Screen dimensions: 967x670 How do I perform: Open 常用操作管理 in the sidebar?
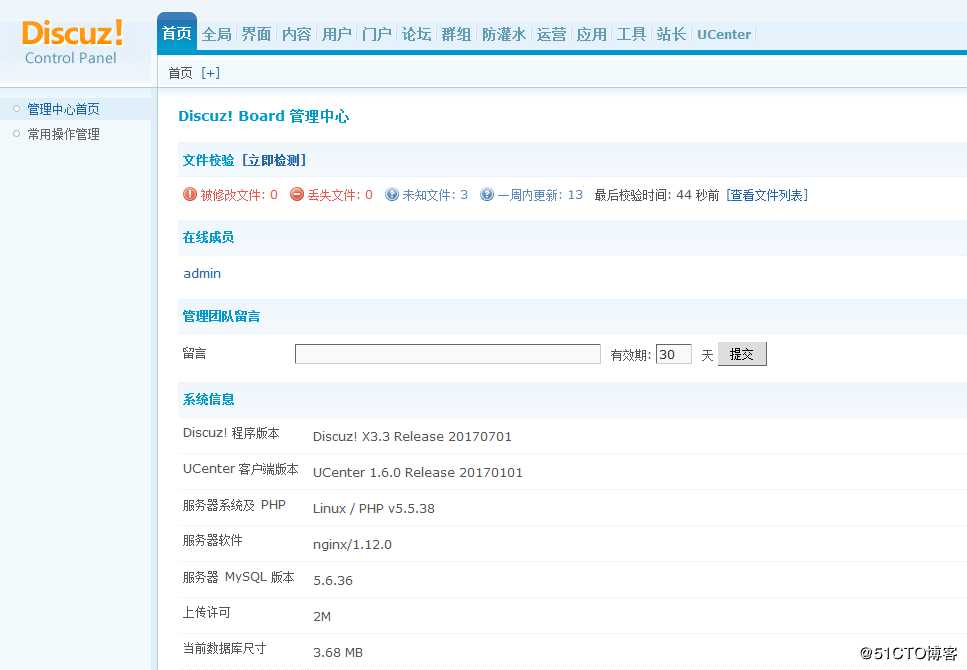(64, 134)
